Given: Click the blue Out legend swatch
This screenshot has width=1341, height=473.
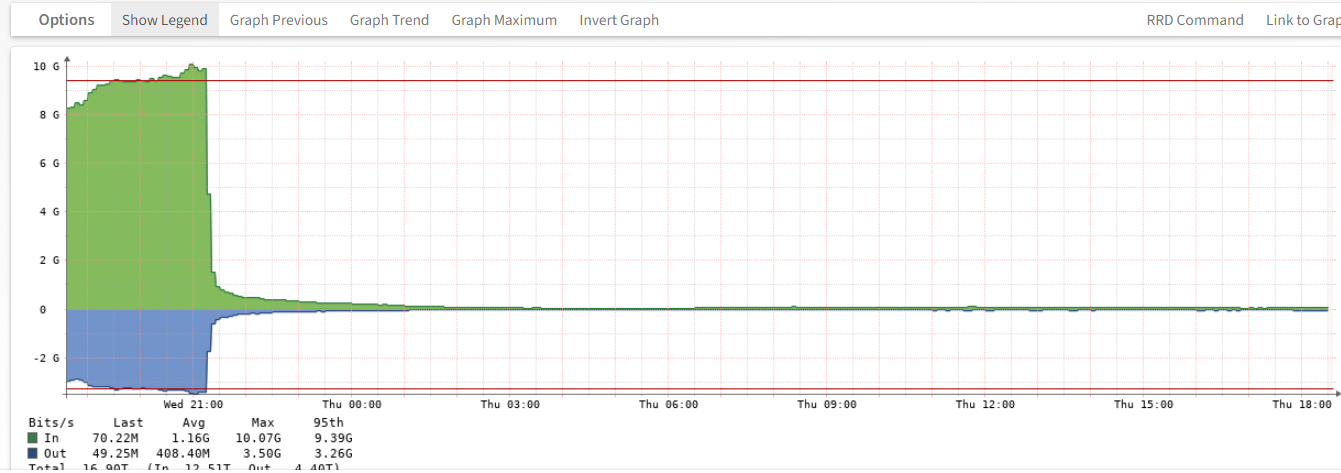Looking at the screenshot, I should [x=35, y=452].
